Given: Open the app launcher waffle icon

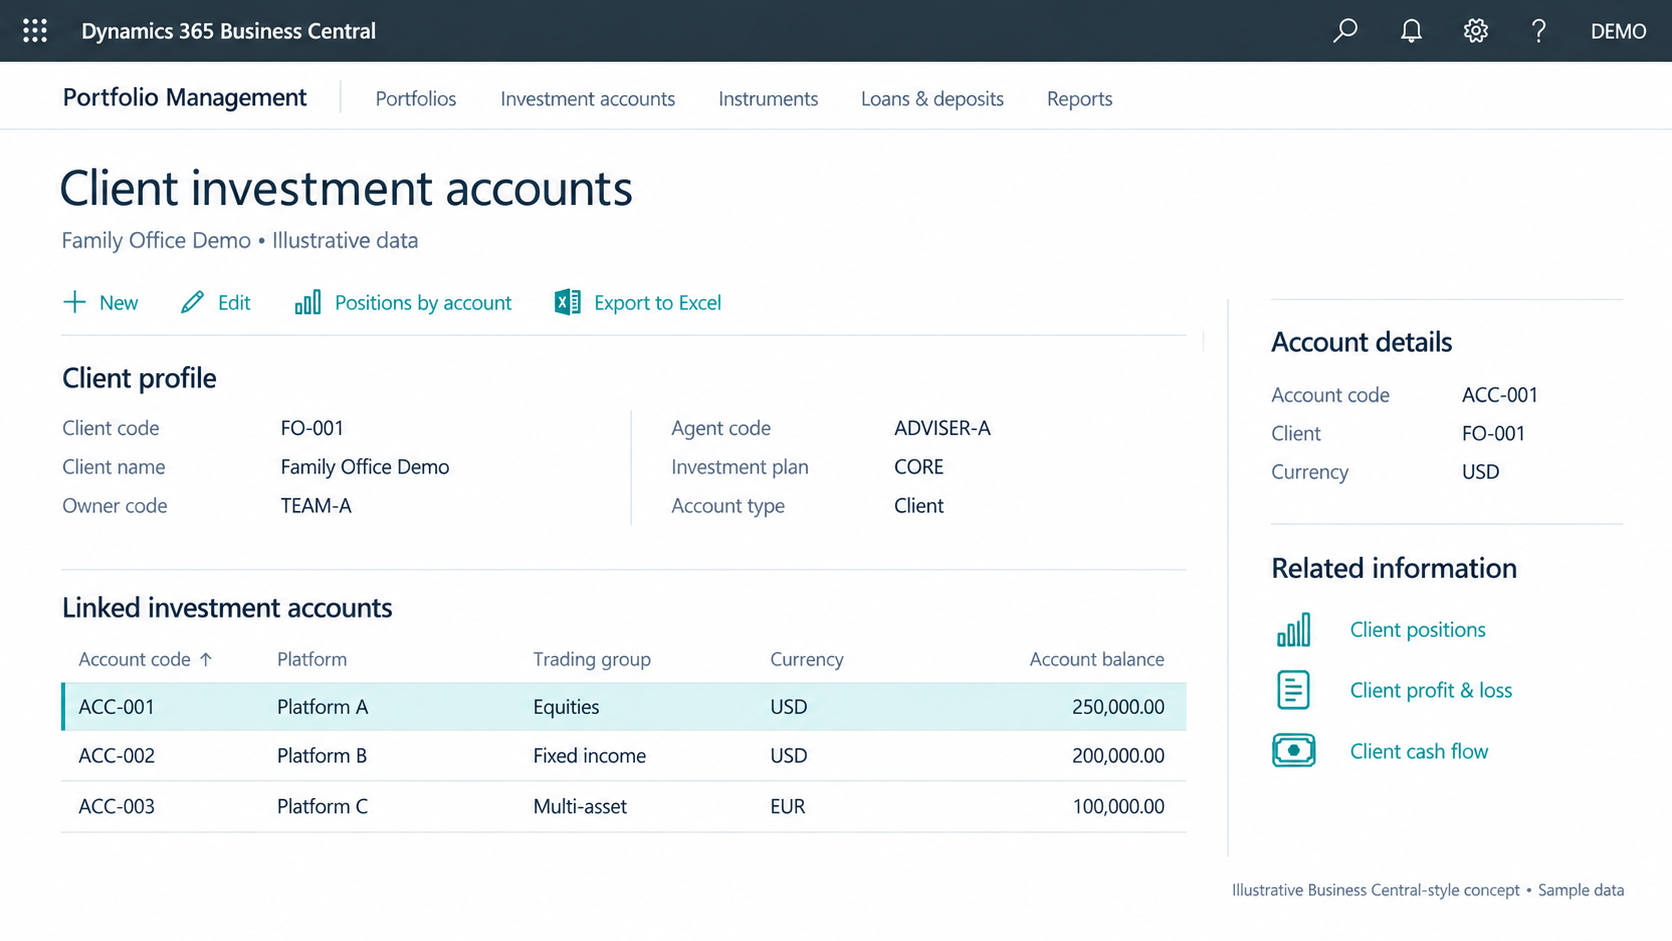Looking at the screenshot, I should (35, 31).
